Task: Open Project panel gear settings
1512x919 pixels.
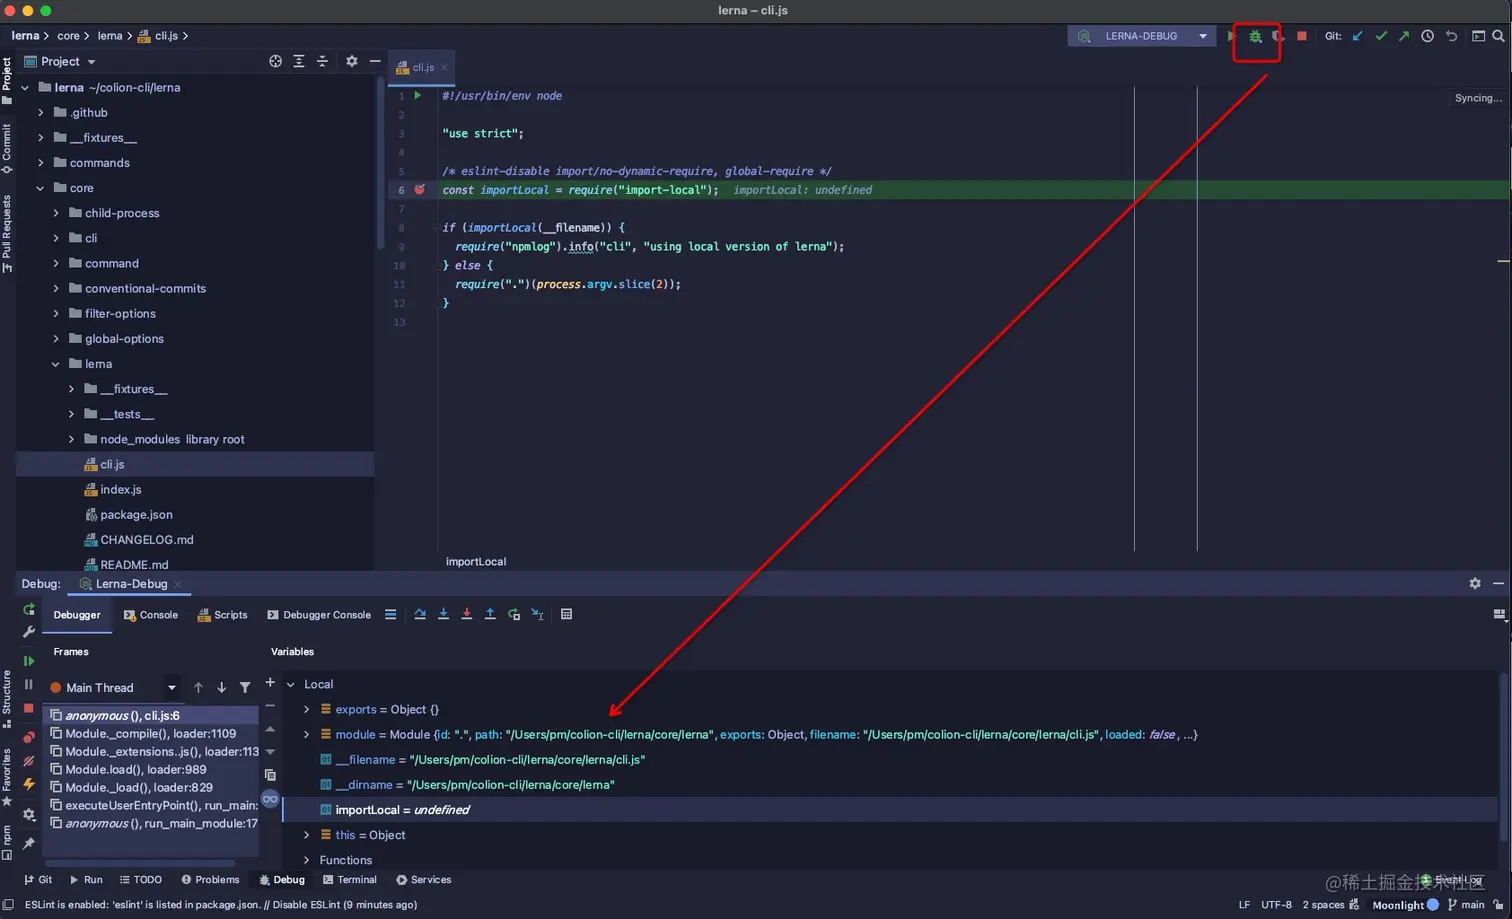Action: (351, 61)
